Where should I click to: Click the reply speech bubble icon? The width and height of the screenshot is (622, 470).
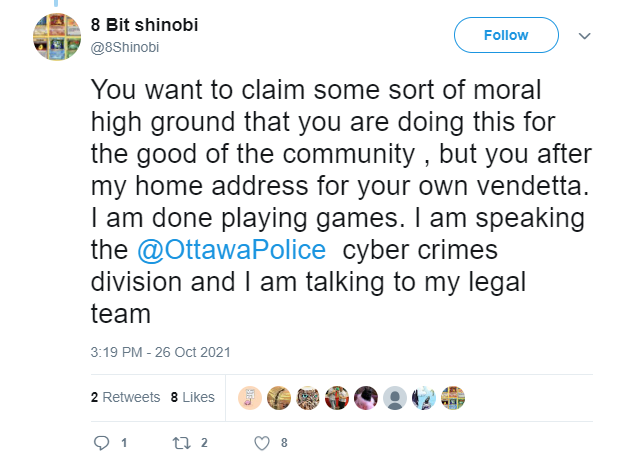(102, 443)
